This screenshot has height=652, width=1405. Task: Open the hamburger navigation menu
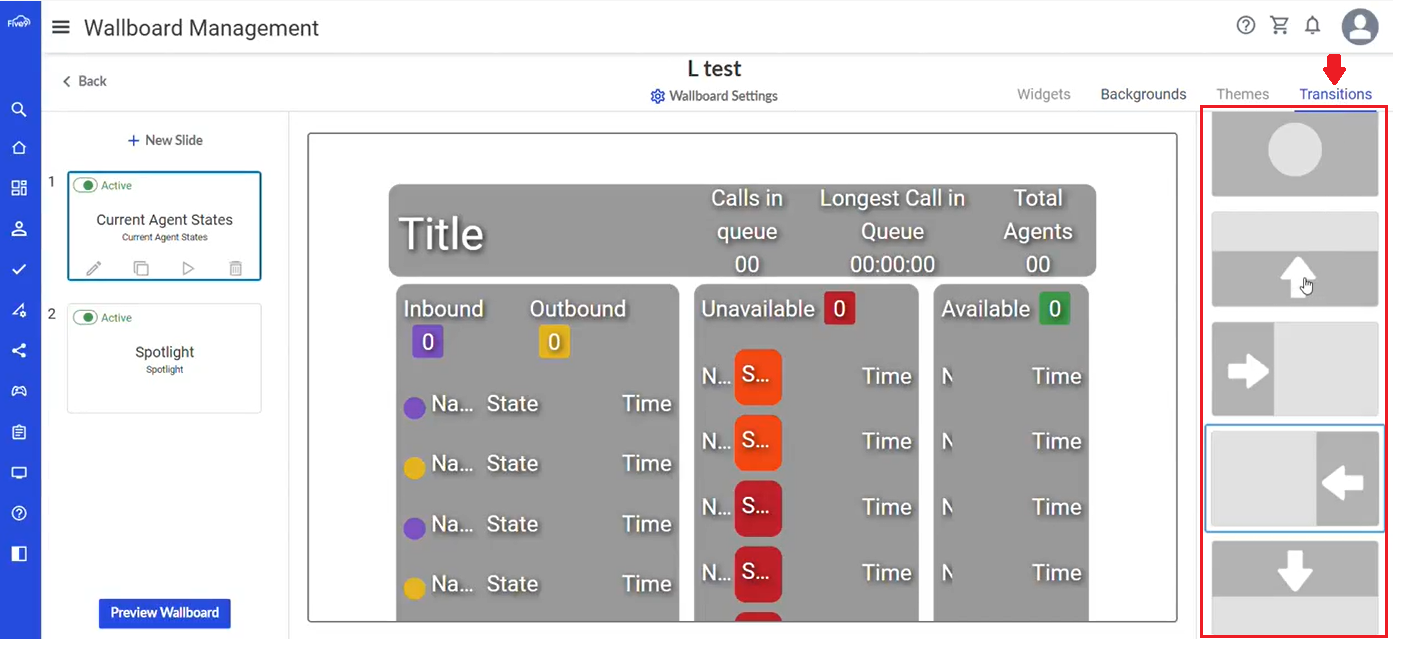click(x=61, y=27)
